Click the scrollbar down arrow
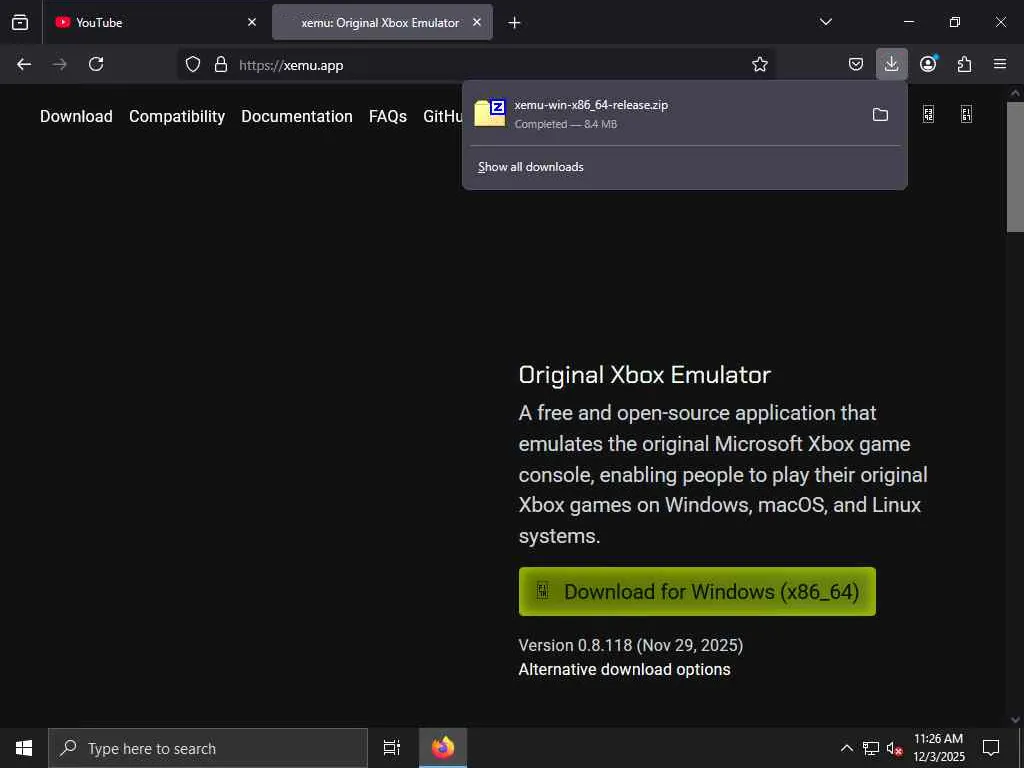 pyautogui.click(x=1015, y=720)
